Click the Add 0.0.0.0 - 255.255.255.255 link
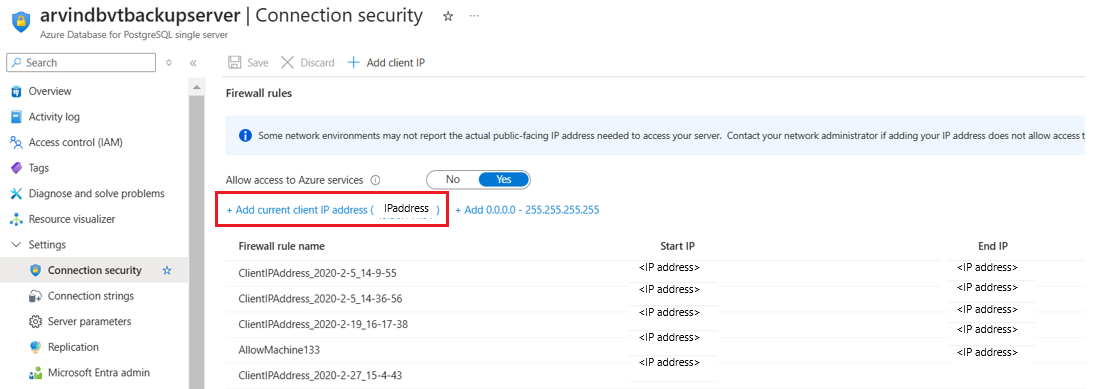The height and width of the screenshot is (389, 1103). click(x=527, y=210)
